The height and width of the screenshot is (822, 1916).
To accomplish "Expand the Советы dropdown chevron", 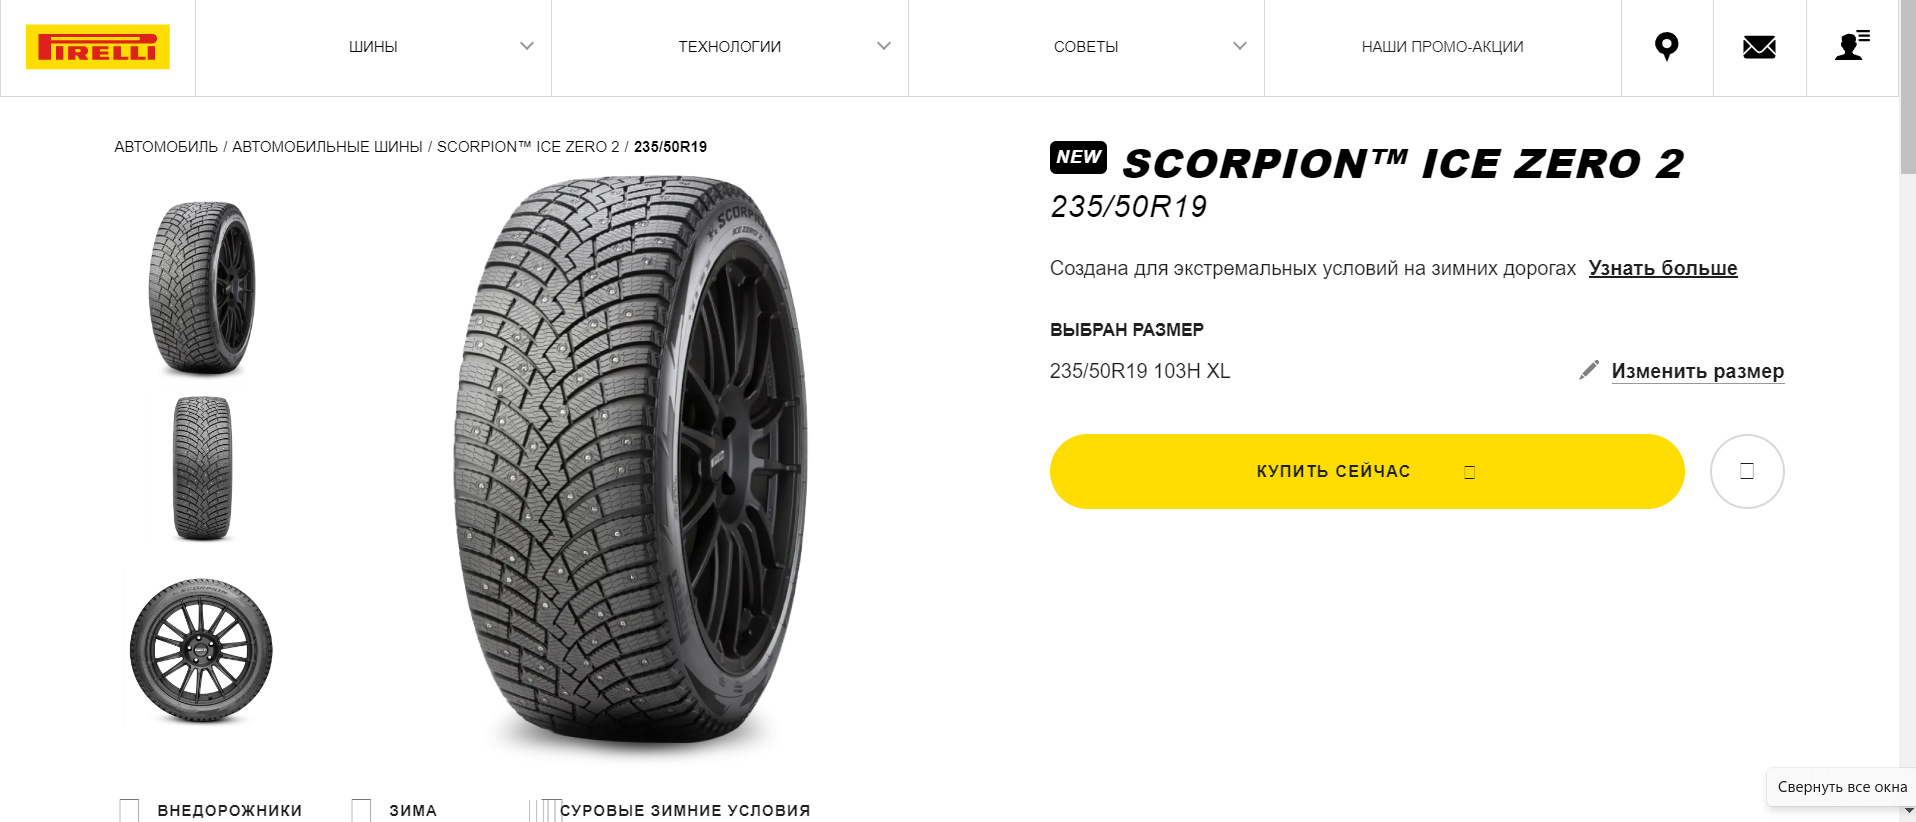I will pos(1239,47).
